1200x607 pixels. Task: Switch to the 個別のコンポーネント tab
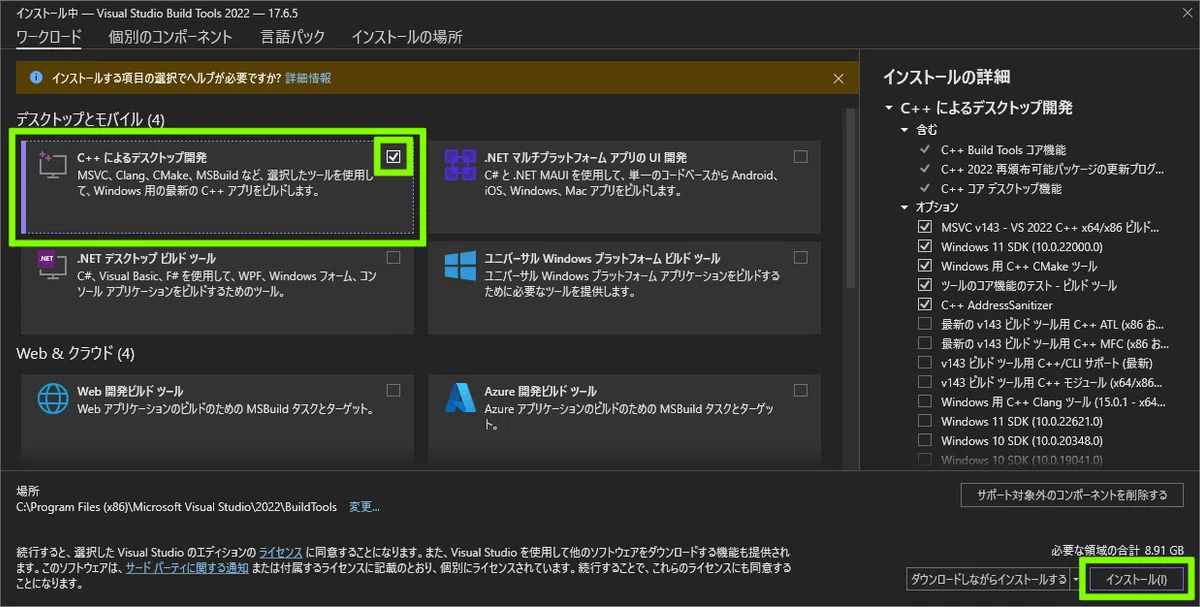coord(171,37)
